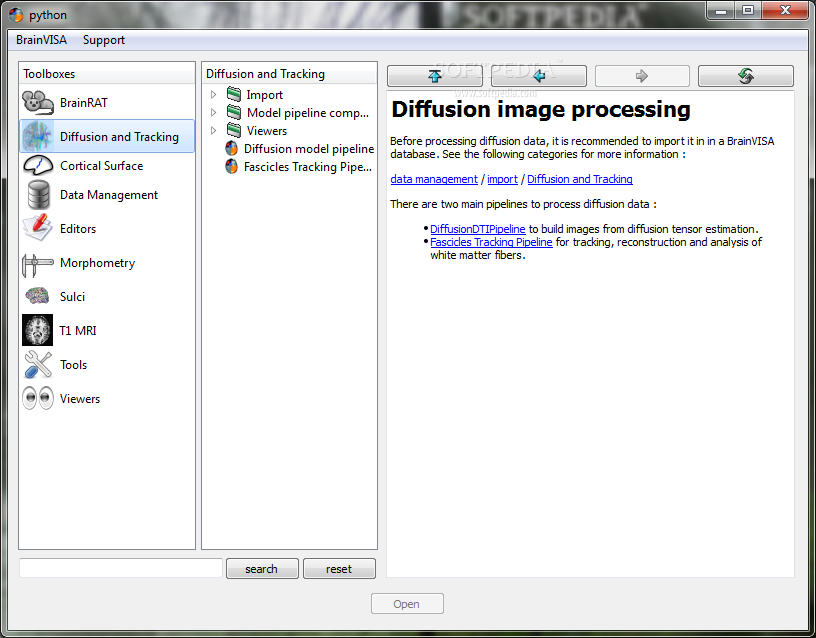
Task: Select Cortical Surface toolbox label
Action: [101, 165]
